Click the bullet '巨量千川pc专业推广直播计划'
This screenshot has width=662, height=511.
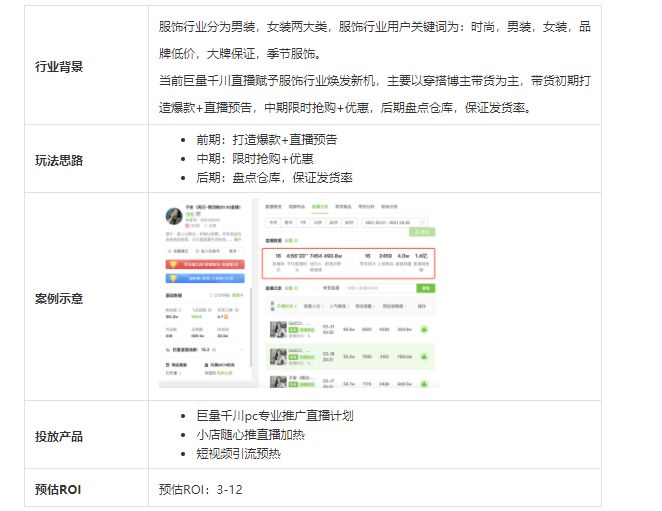click(275, 416)
